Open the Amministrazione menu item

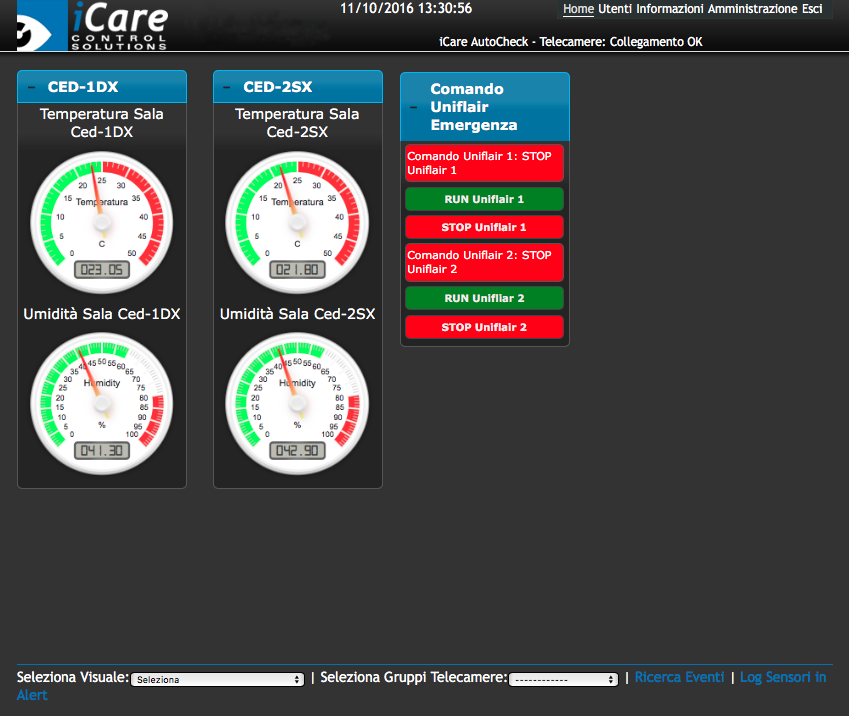tap(753, 9)
